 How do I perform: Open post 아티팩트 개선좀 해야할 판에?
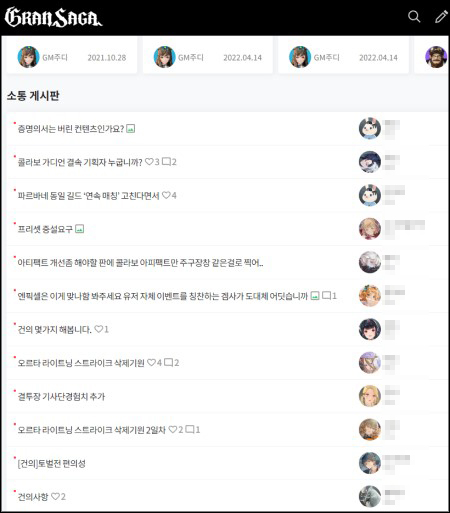(140, 263)
